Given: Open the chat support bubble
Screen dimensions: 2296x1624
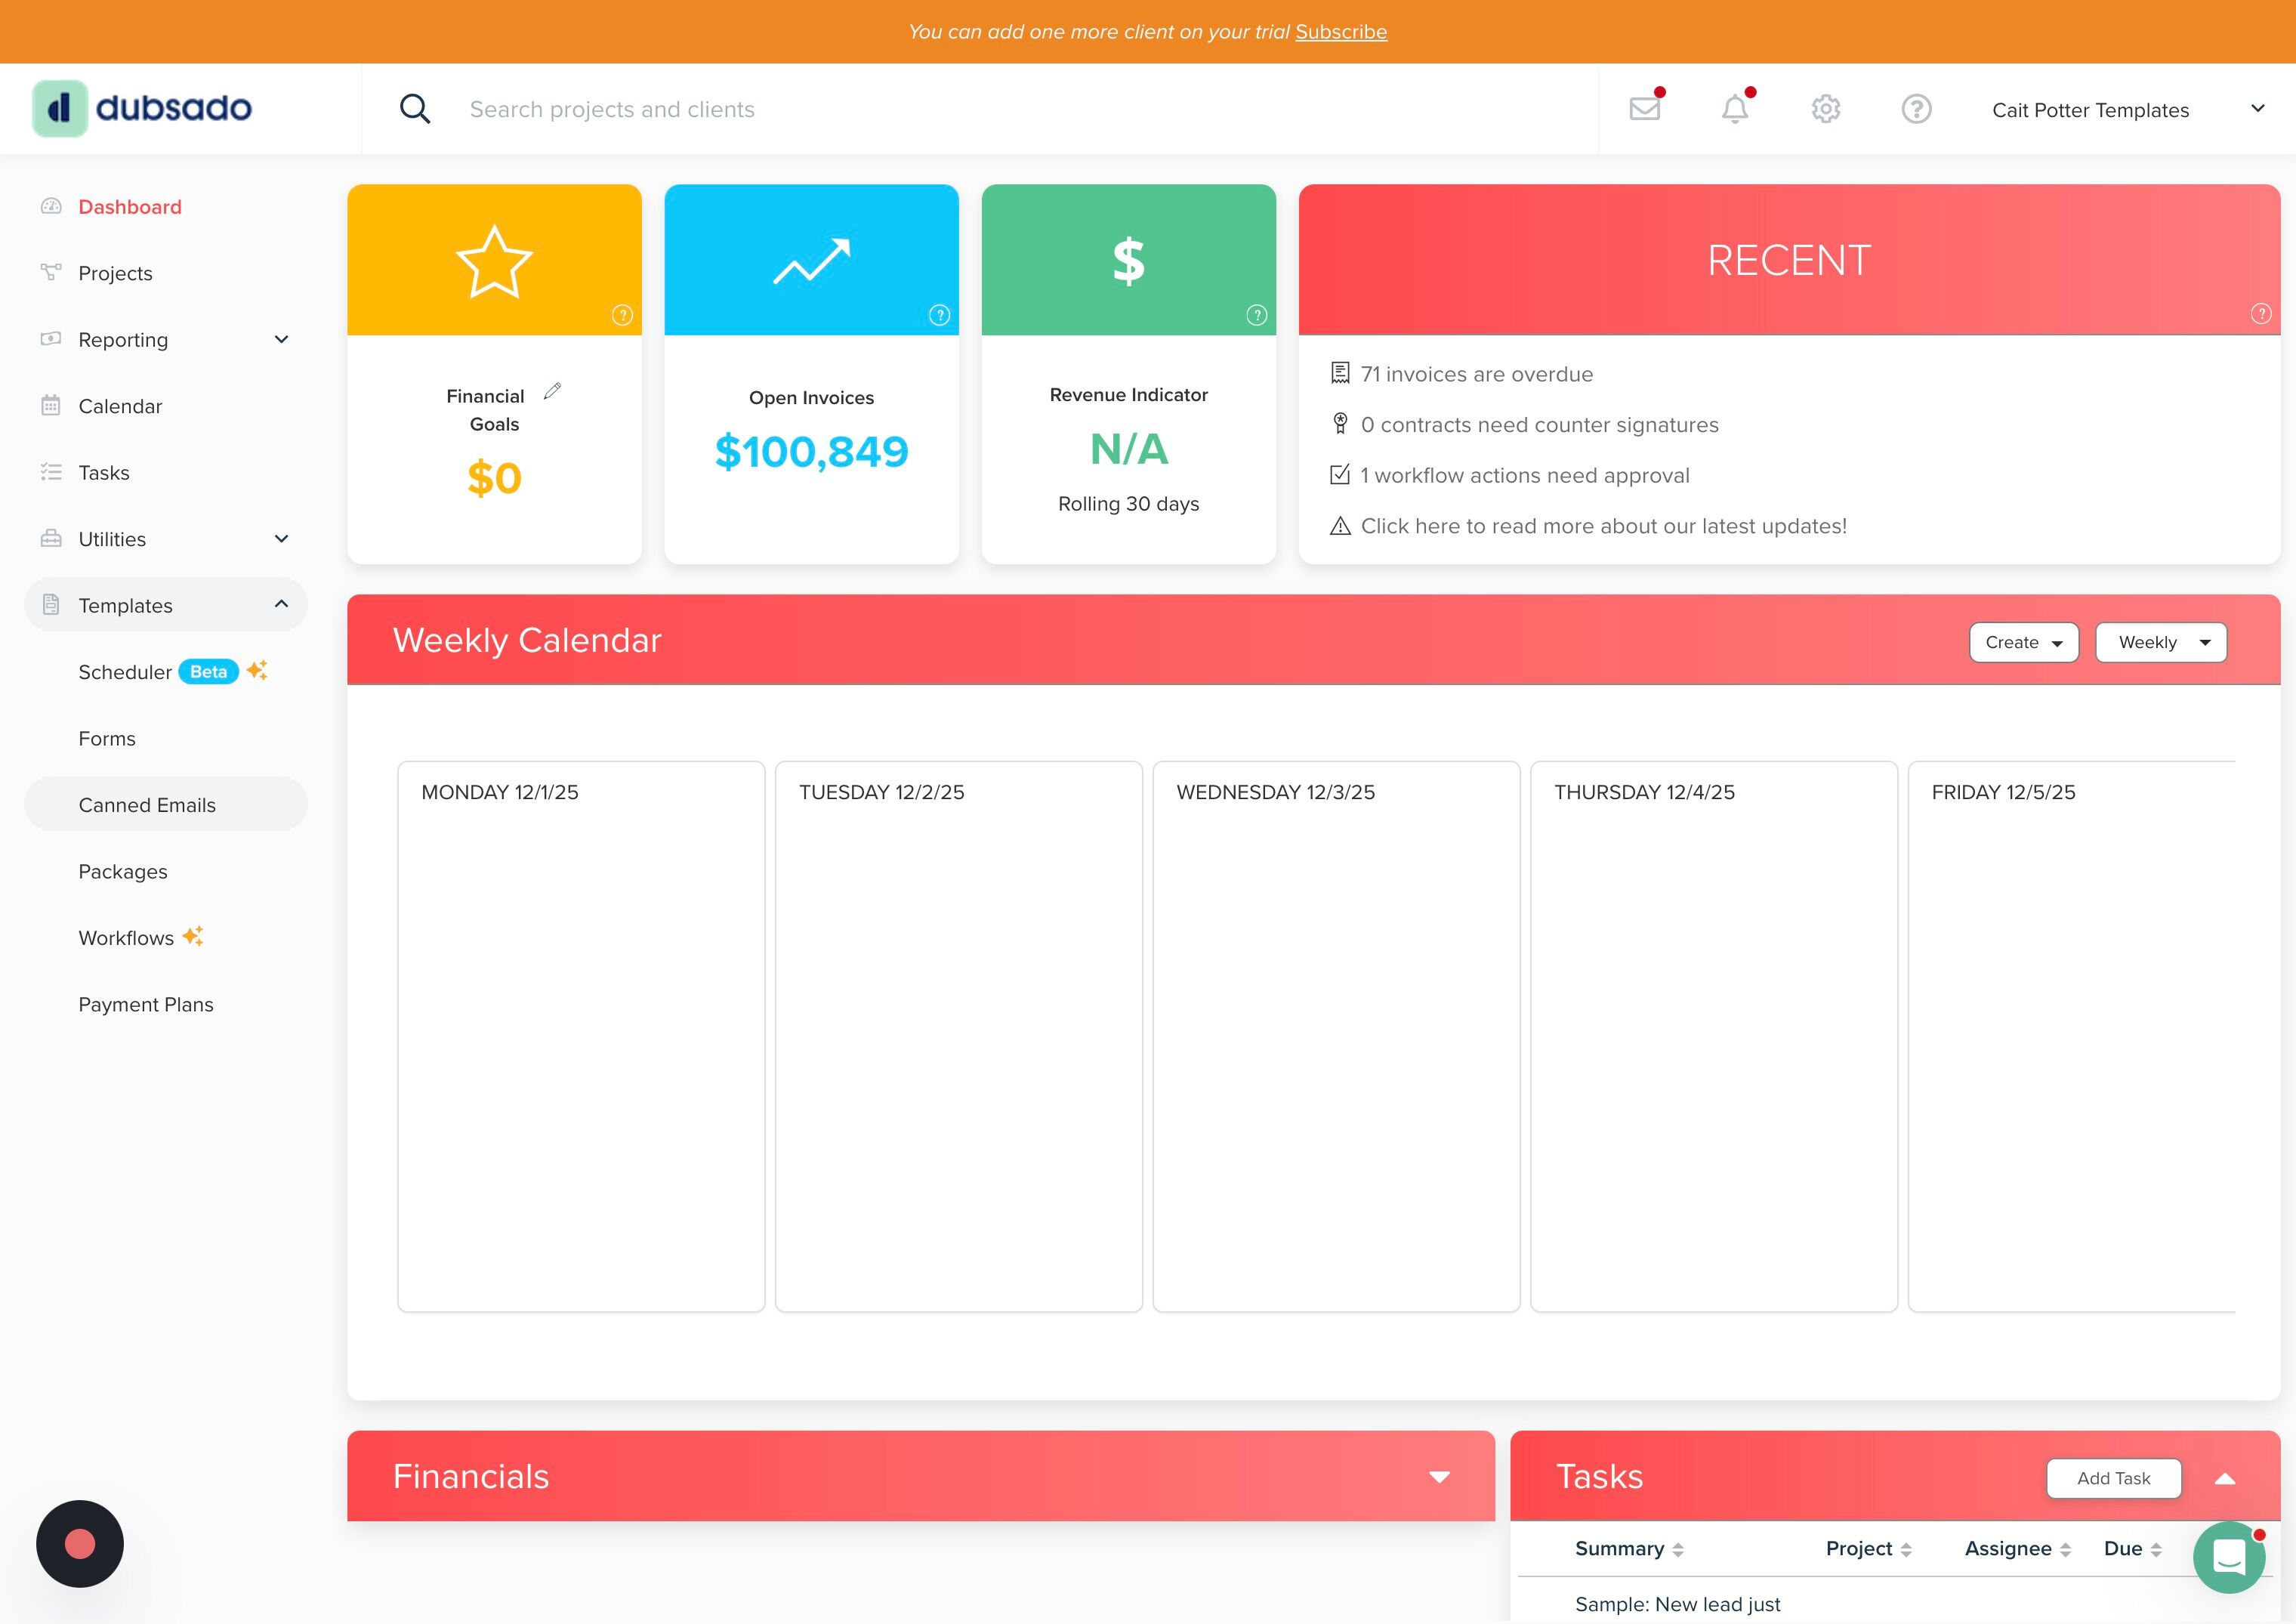Looking at the screenshot, I should click(2229, 1556).
